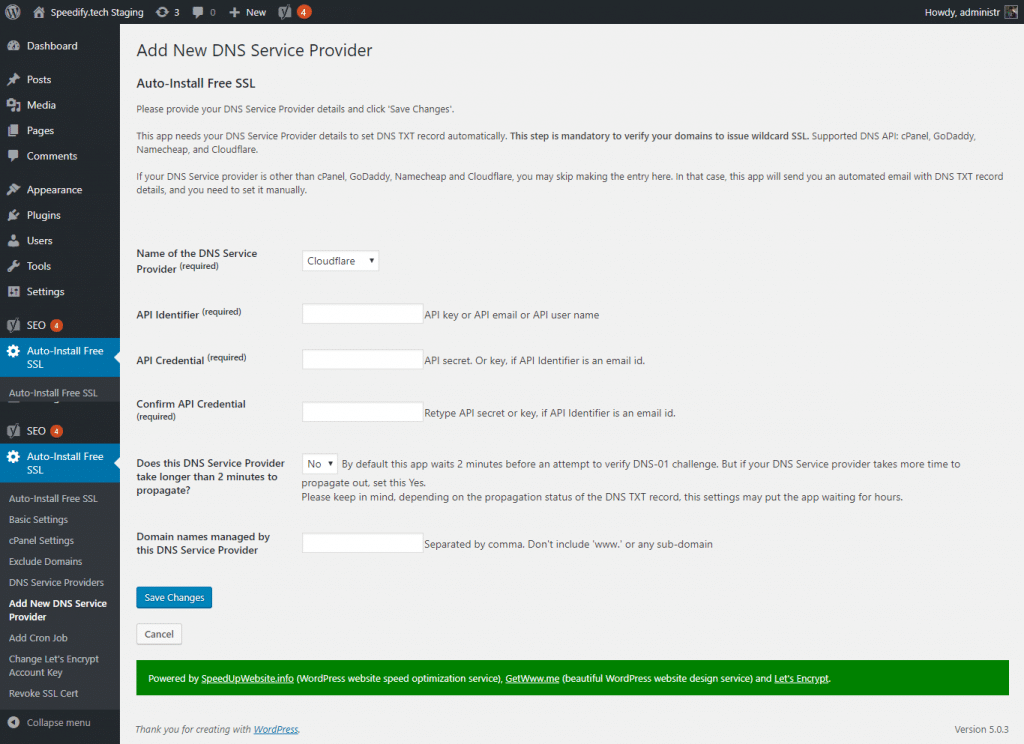Open Media library icon
This screenshot has height=744, width=1024.
pyautogui.click(x=13, y=105)
